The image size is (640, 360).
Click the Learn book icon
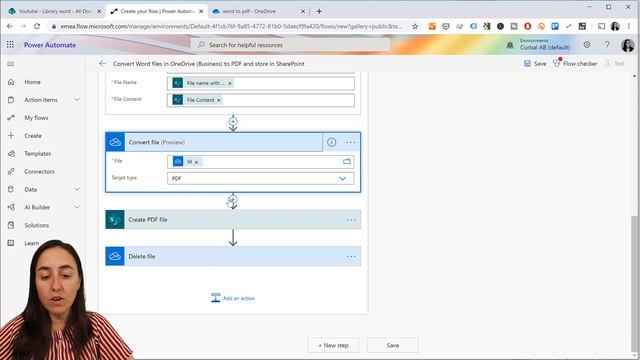click(11, 243)
